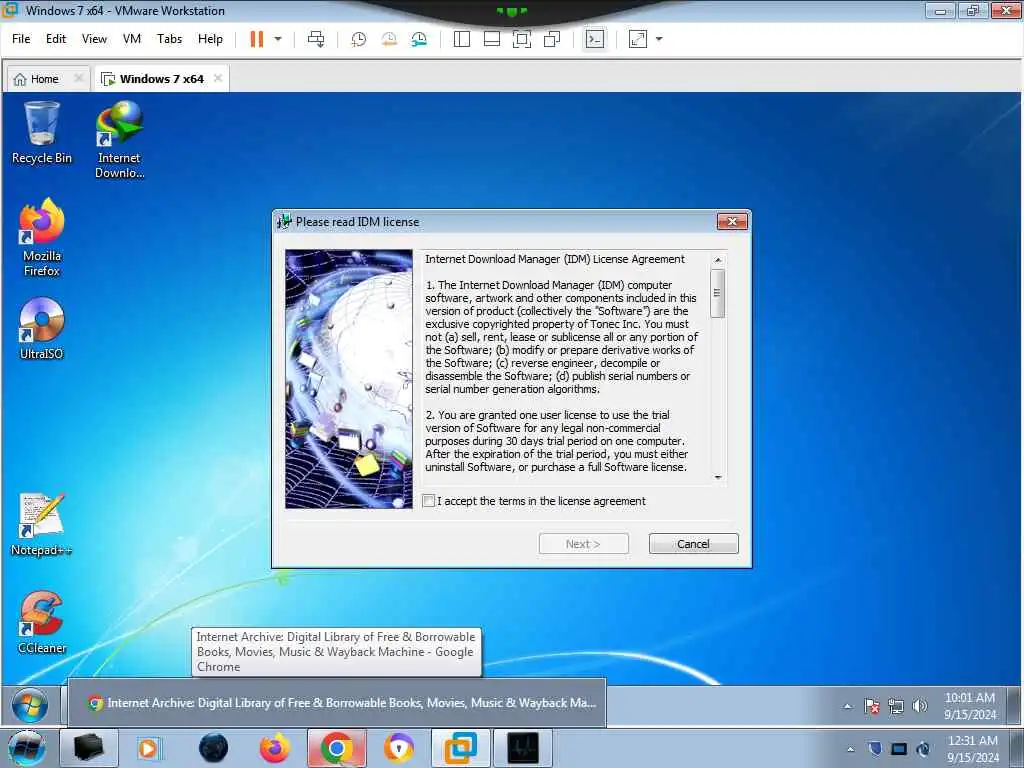Click the license text scroll-down arrow
1024x768 pixels.
coord(718,477)
